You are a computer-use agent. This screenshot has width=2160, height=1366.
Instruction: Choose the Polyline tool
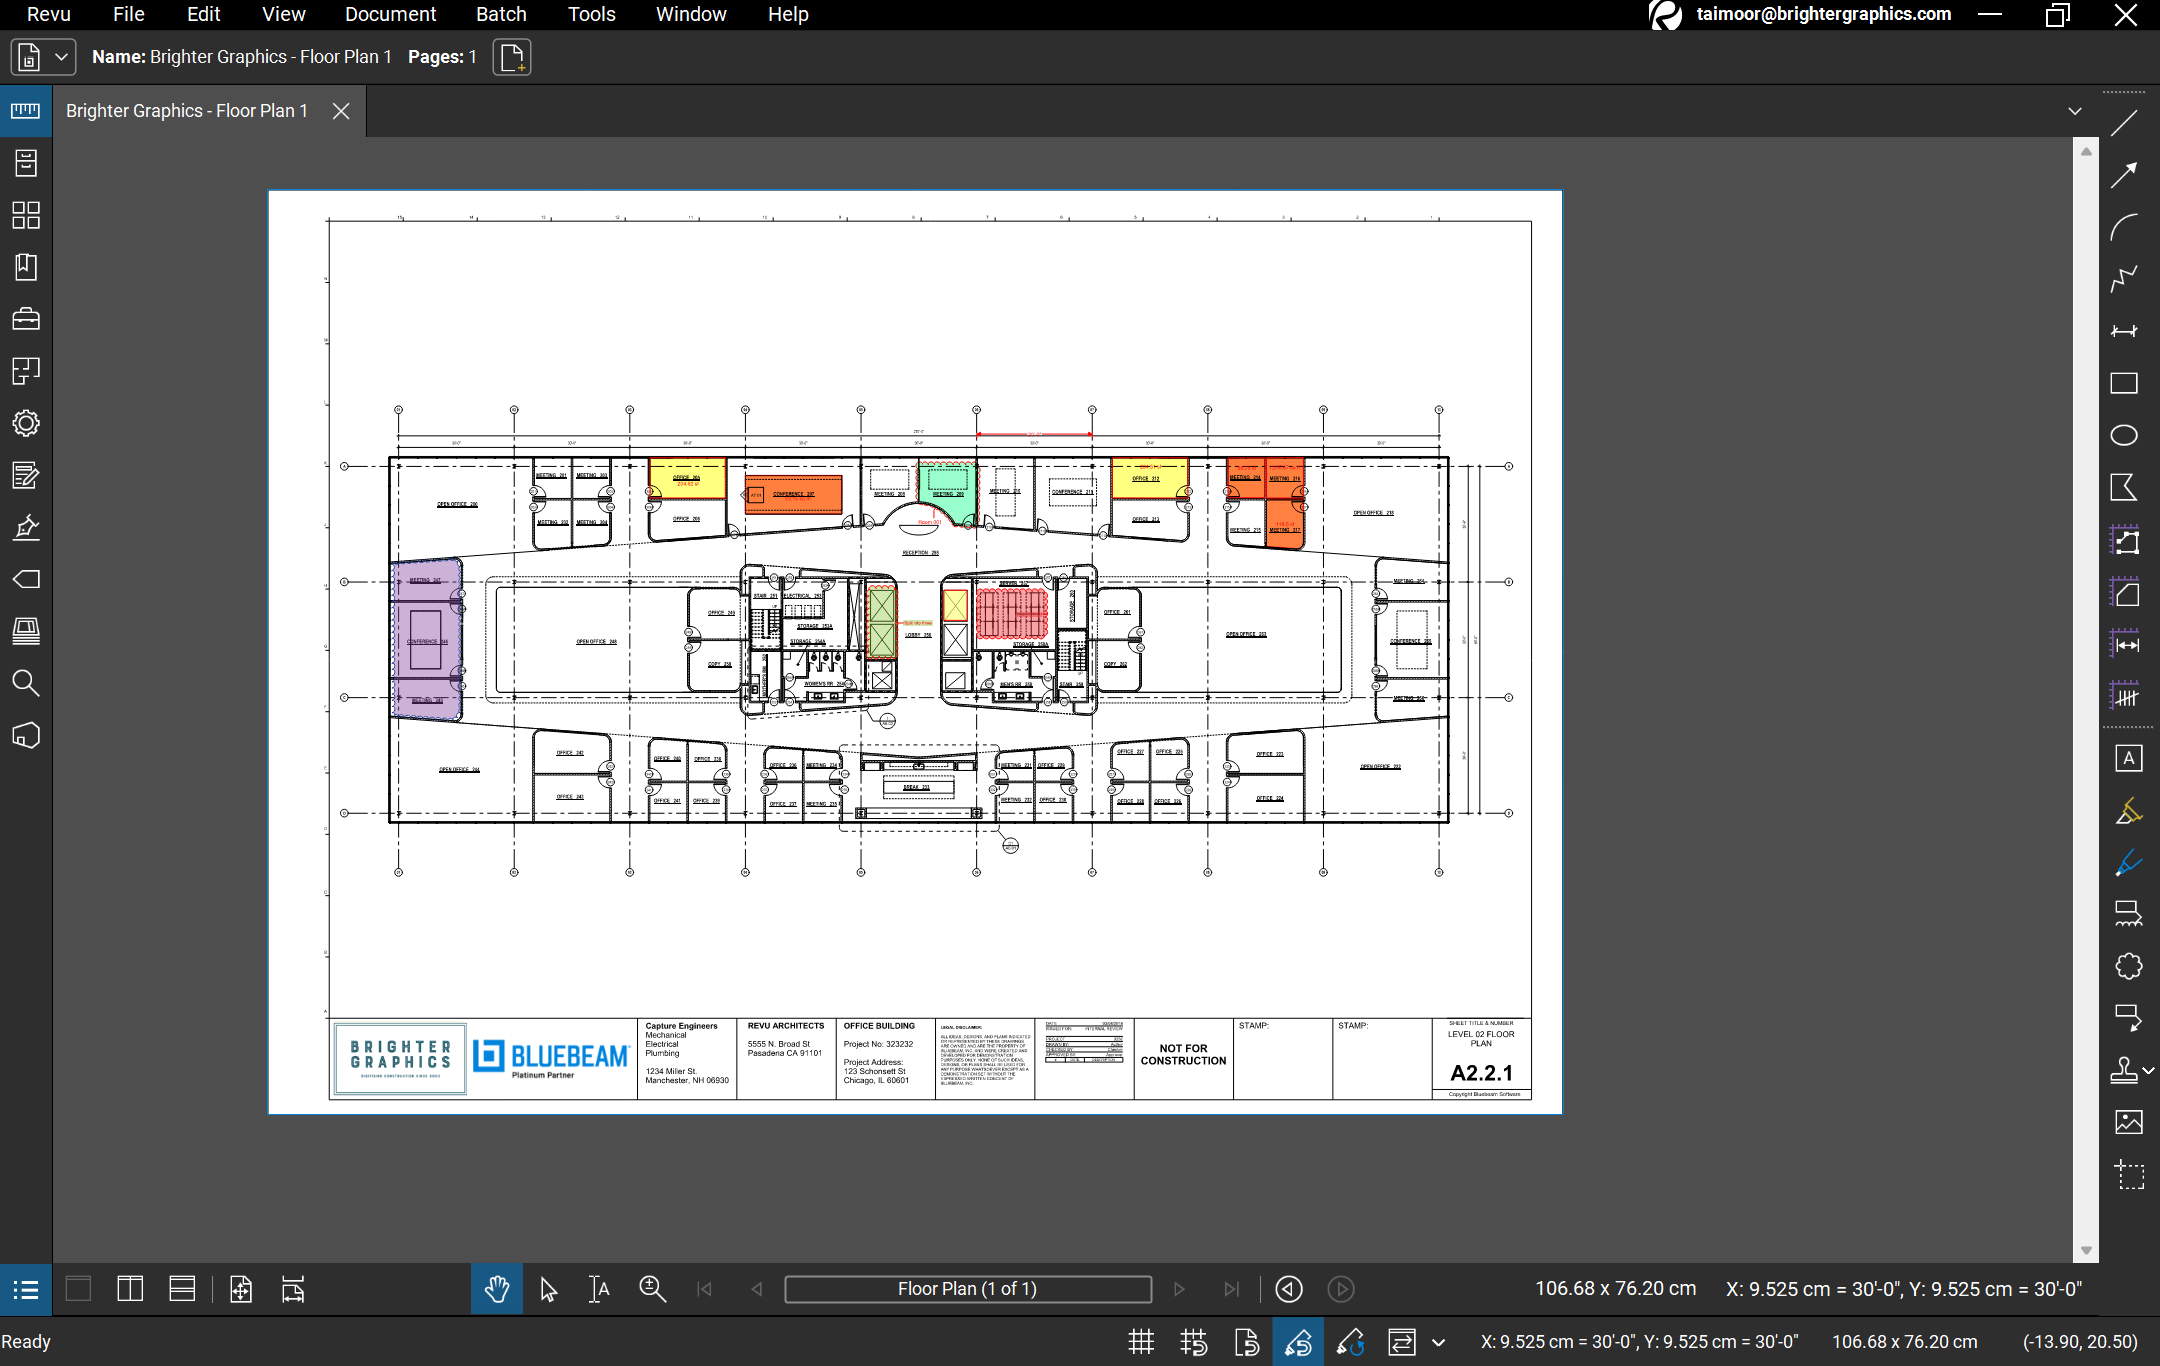tap(2124, 279)
